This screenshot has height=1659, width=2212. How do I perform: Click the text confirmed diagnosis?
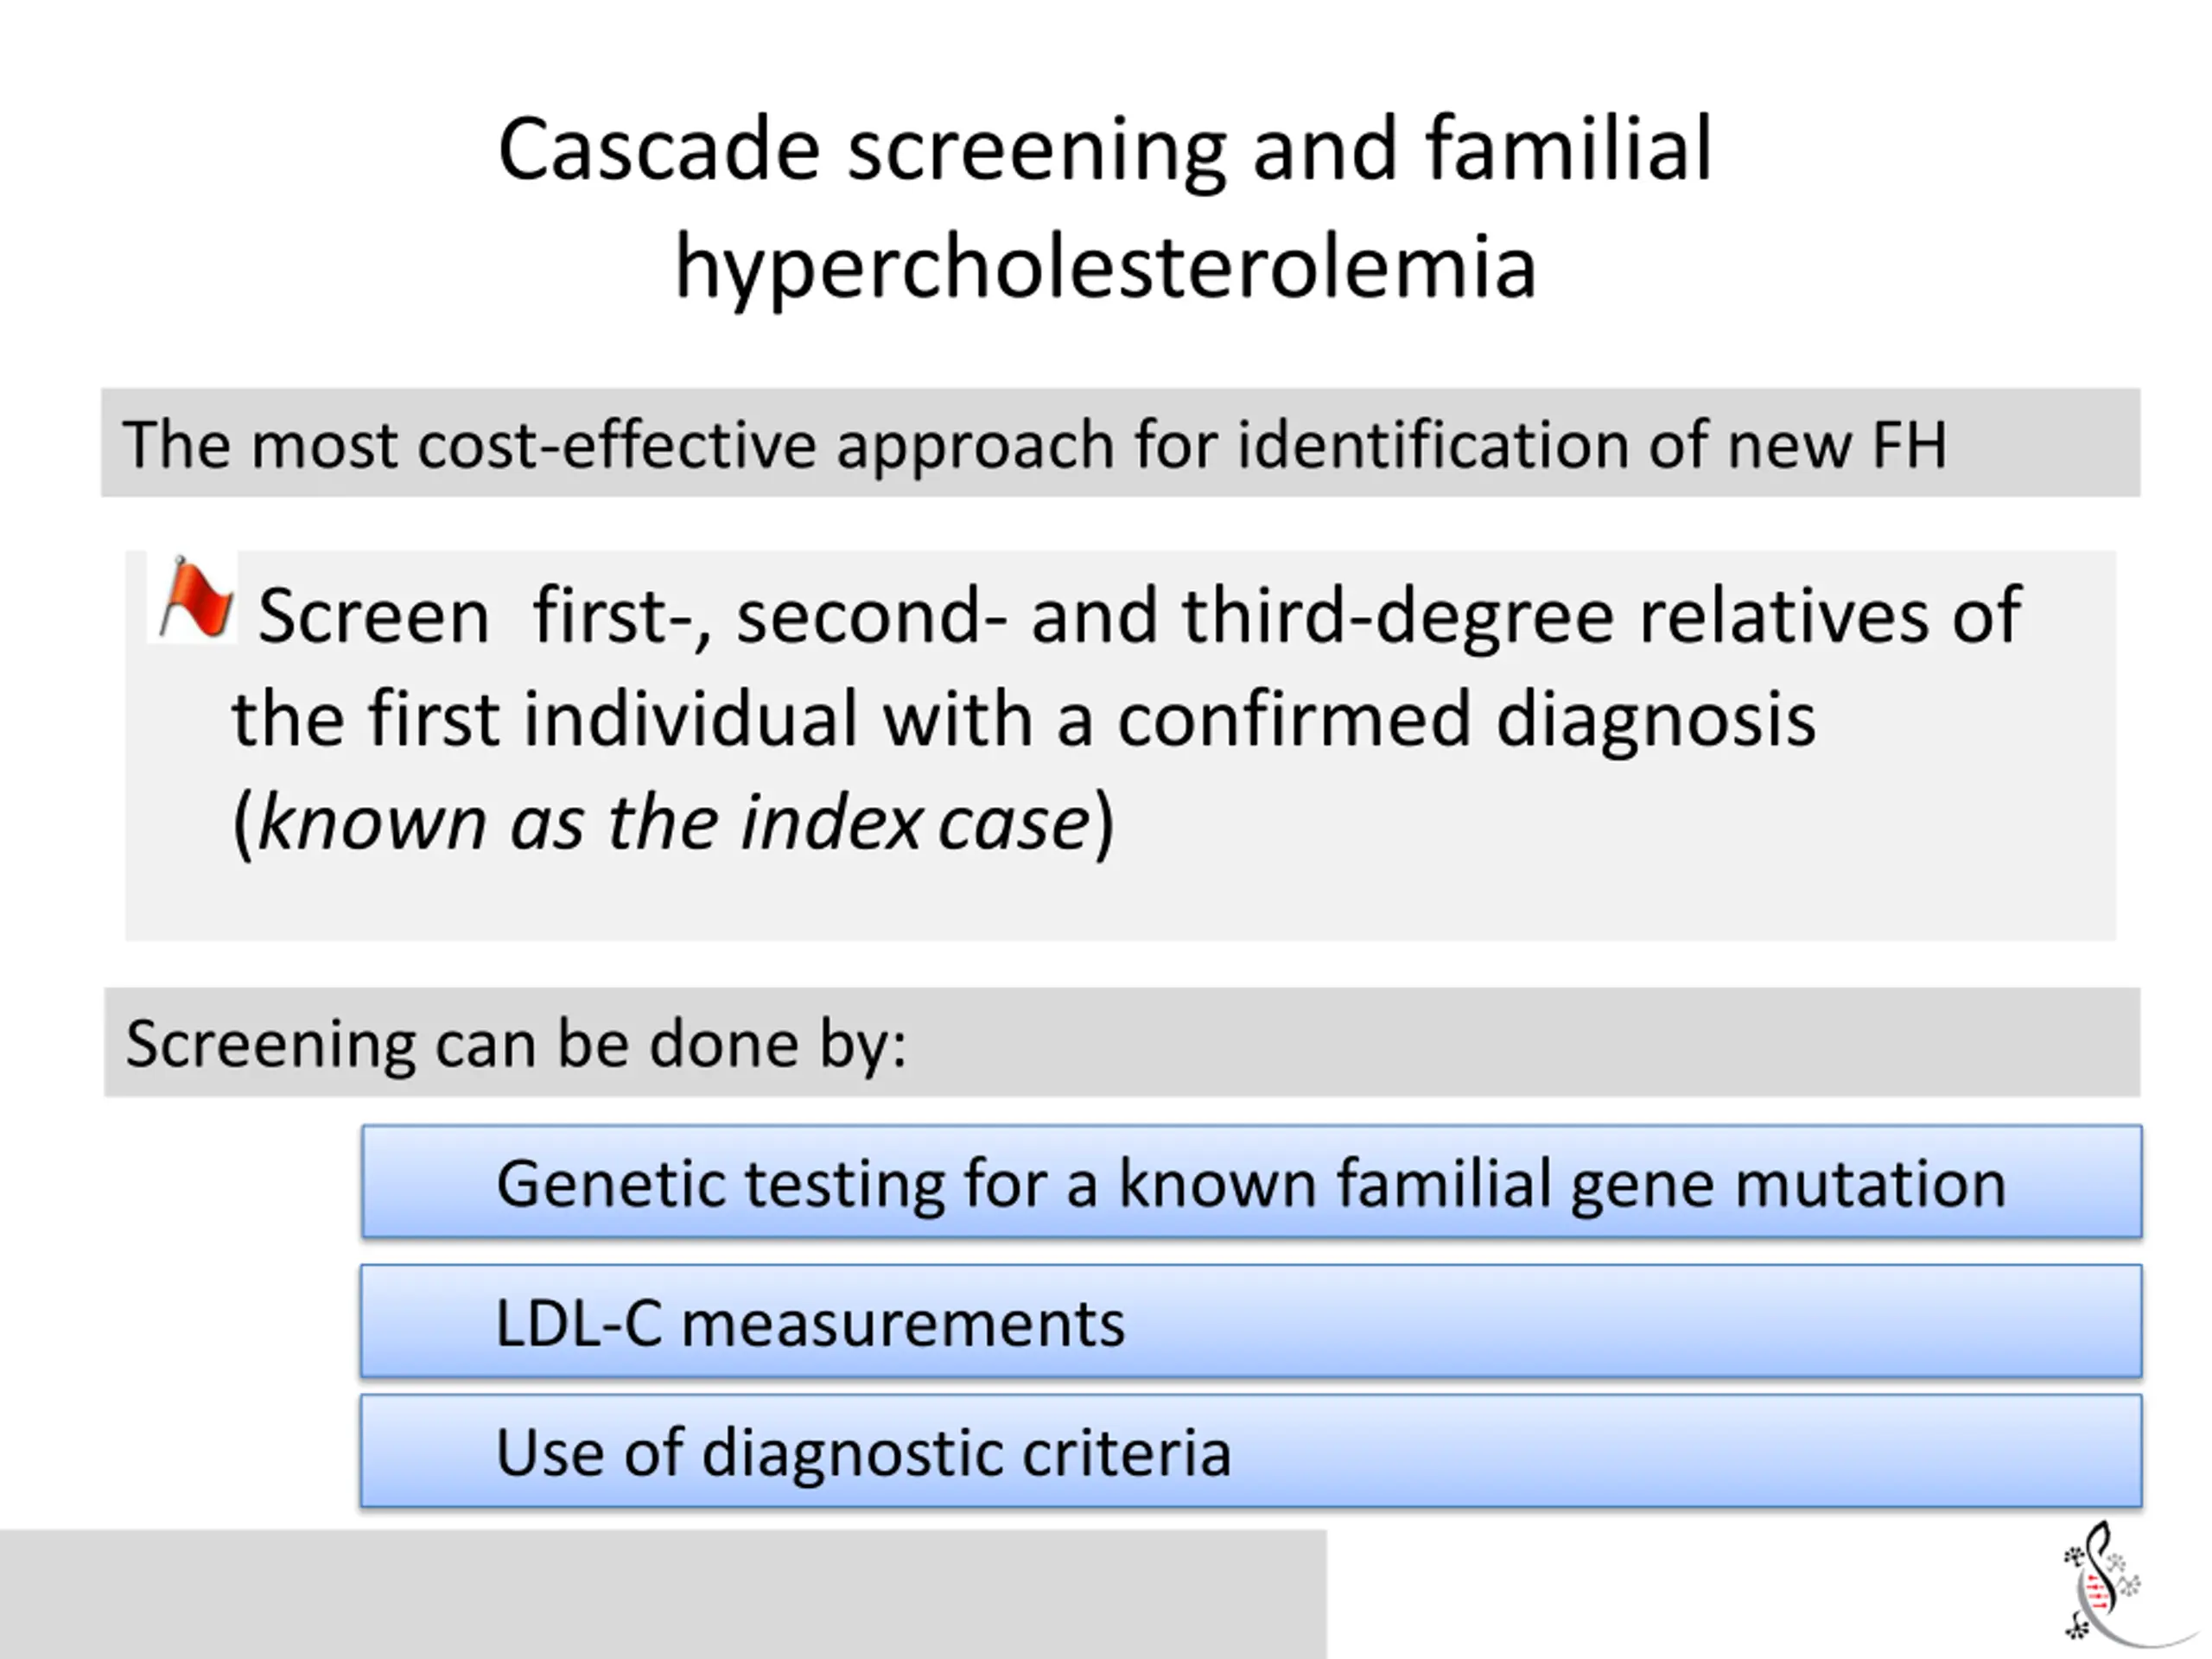point(1465,719)
